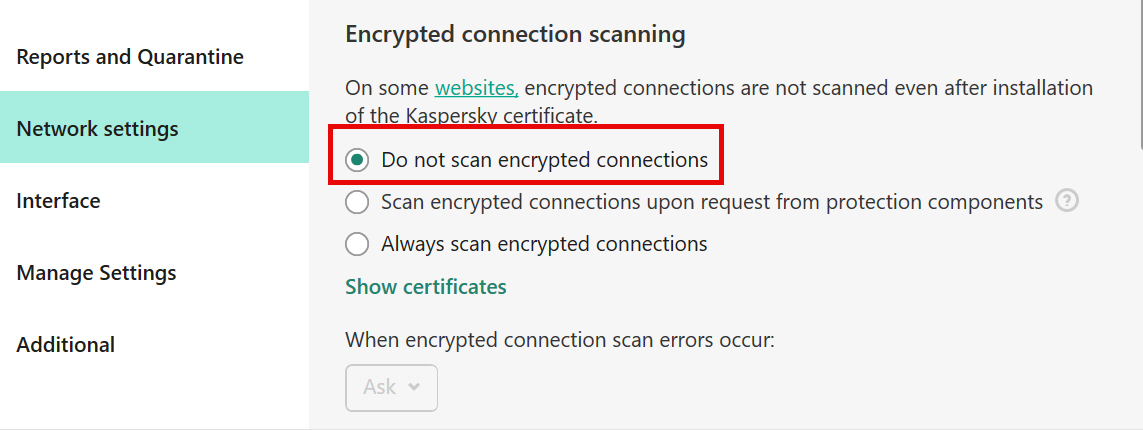Switch to the Additional section
Image resolution: width=1143 pixels, height=430 pixels.
tap(66, 344)
